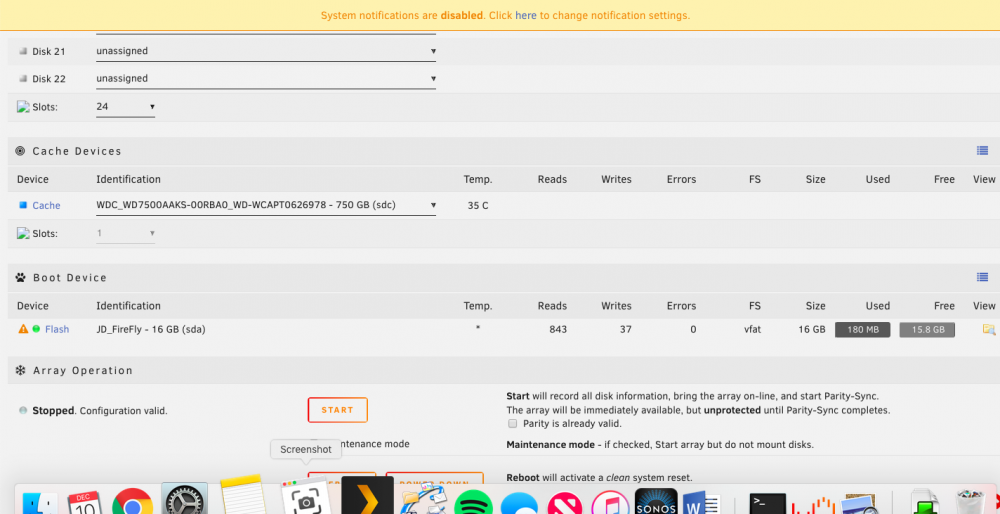The width and height of the screenshot is (1000, 514).
Task: Open the Cache device link
Action: 47,205
